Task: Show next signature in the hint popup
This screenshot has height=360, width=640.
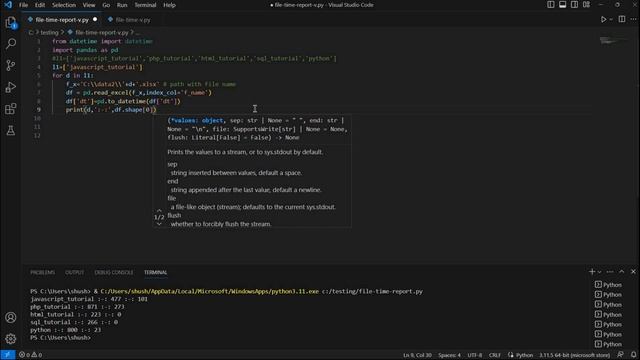Action: coord(159,224)
